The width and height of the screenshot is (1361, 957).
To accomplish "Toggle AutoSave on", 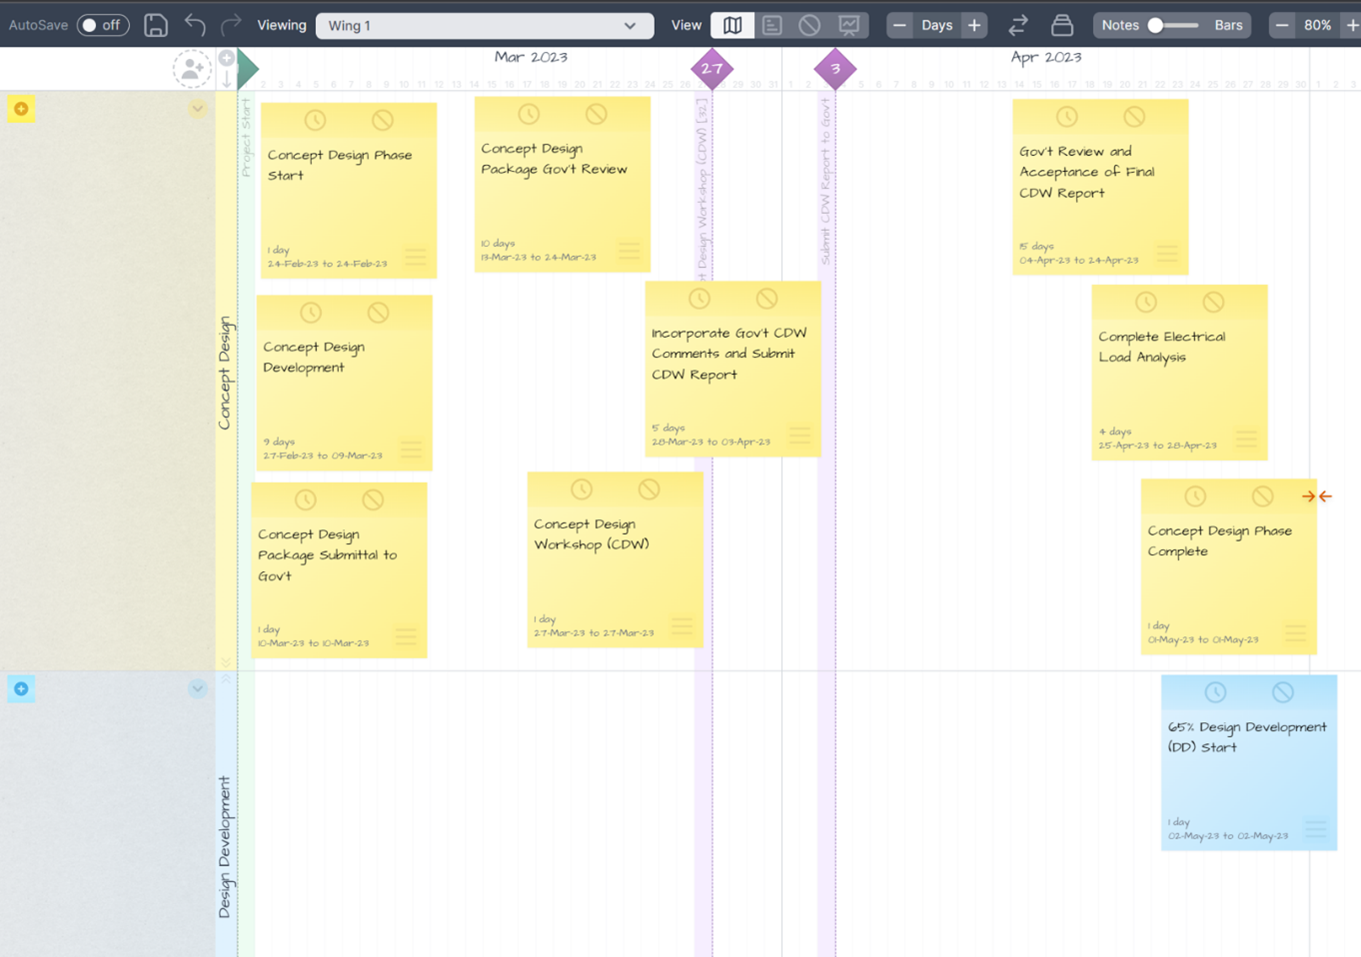I will point(103,24).
